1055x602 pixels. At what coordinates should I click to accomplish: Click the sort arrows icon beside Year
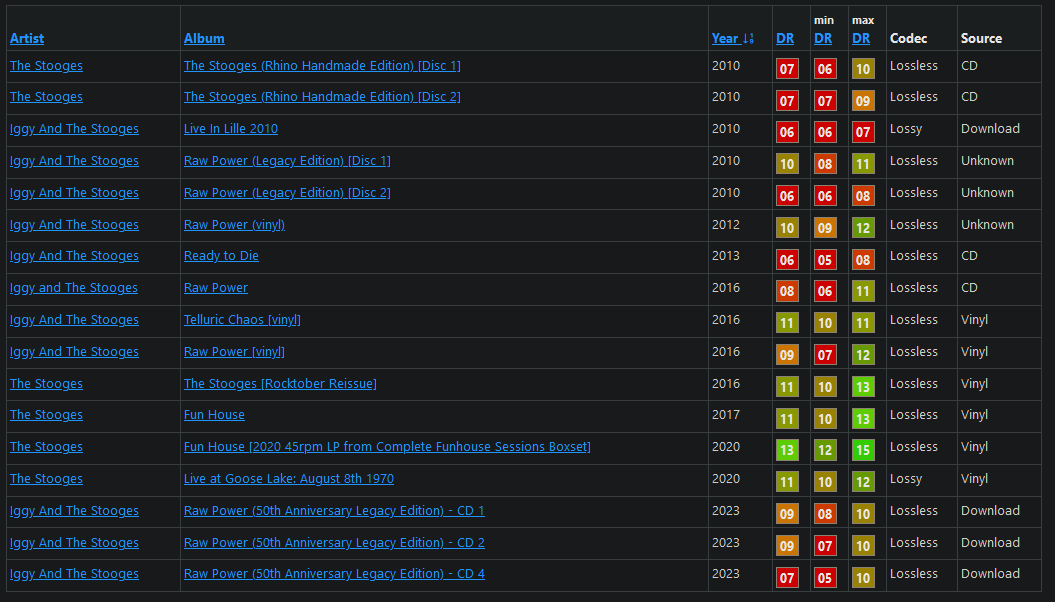tap(748, 39)
